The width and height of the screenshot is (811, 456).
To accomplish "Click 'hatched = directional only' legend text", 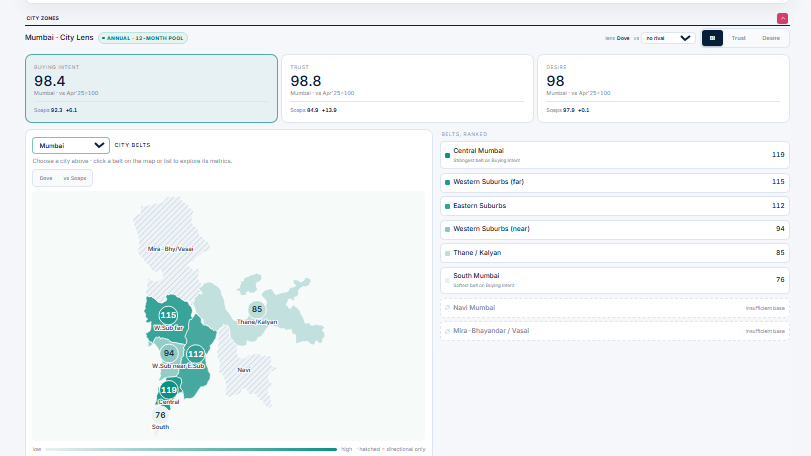I will click(x=393, y=449).
